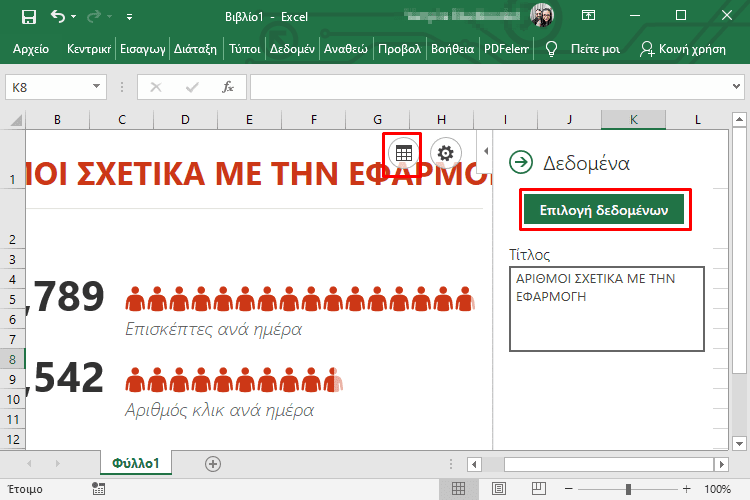Click the macro recording status bar icon
The image size is (750, 500).
(x=98, y=489)
